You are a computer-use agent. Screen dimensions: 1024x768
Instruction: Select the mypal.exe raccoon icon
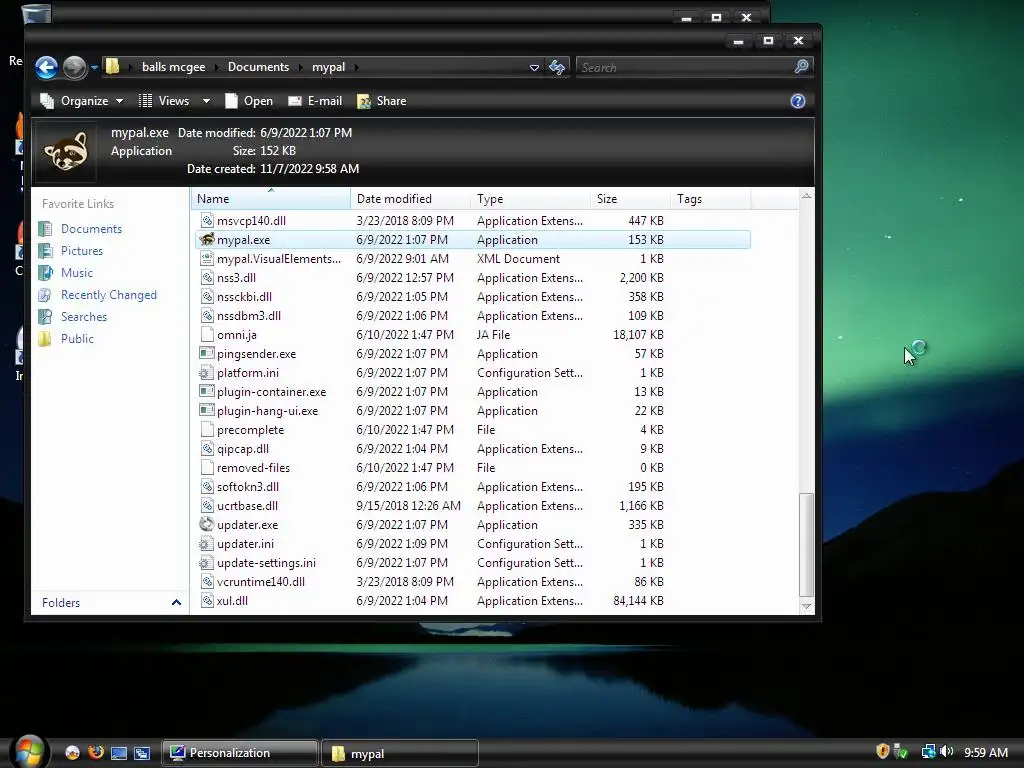click(206, 240)
